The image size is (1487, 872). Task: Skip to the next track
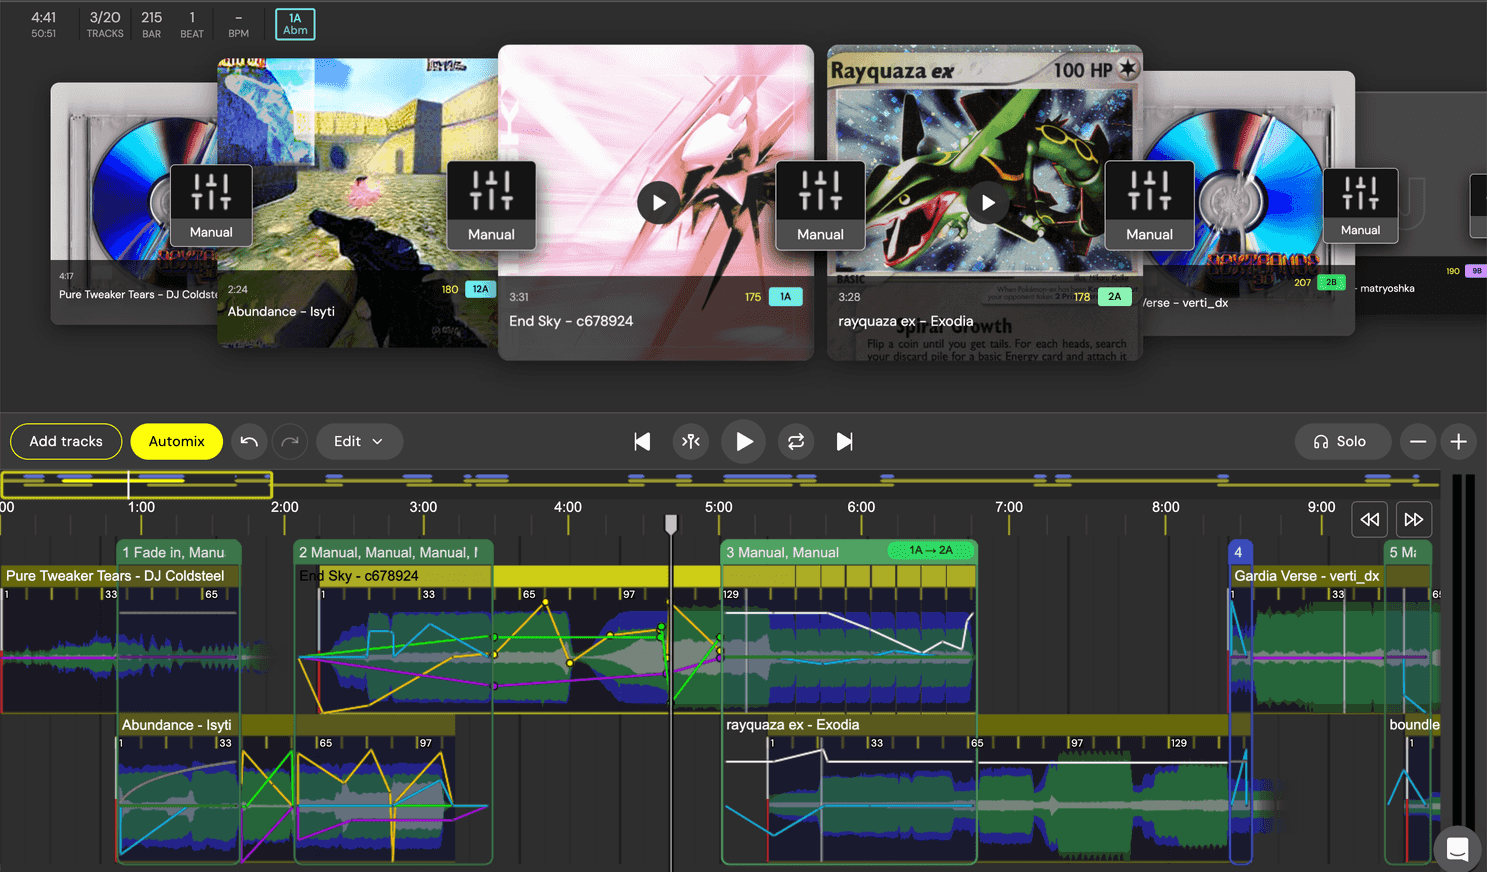point(845,441)
